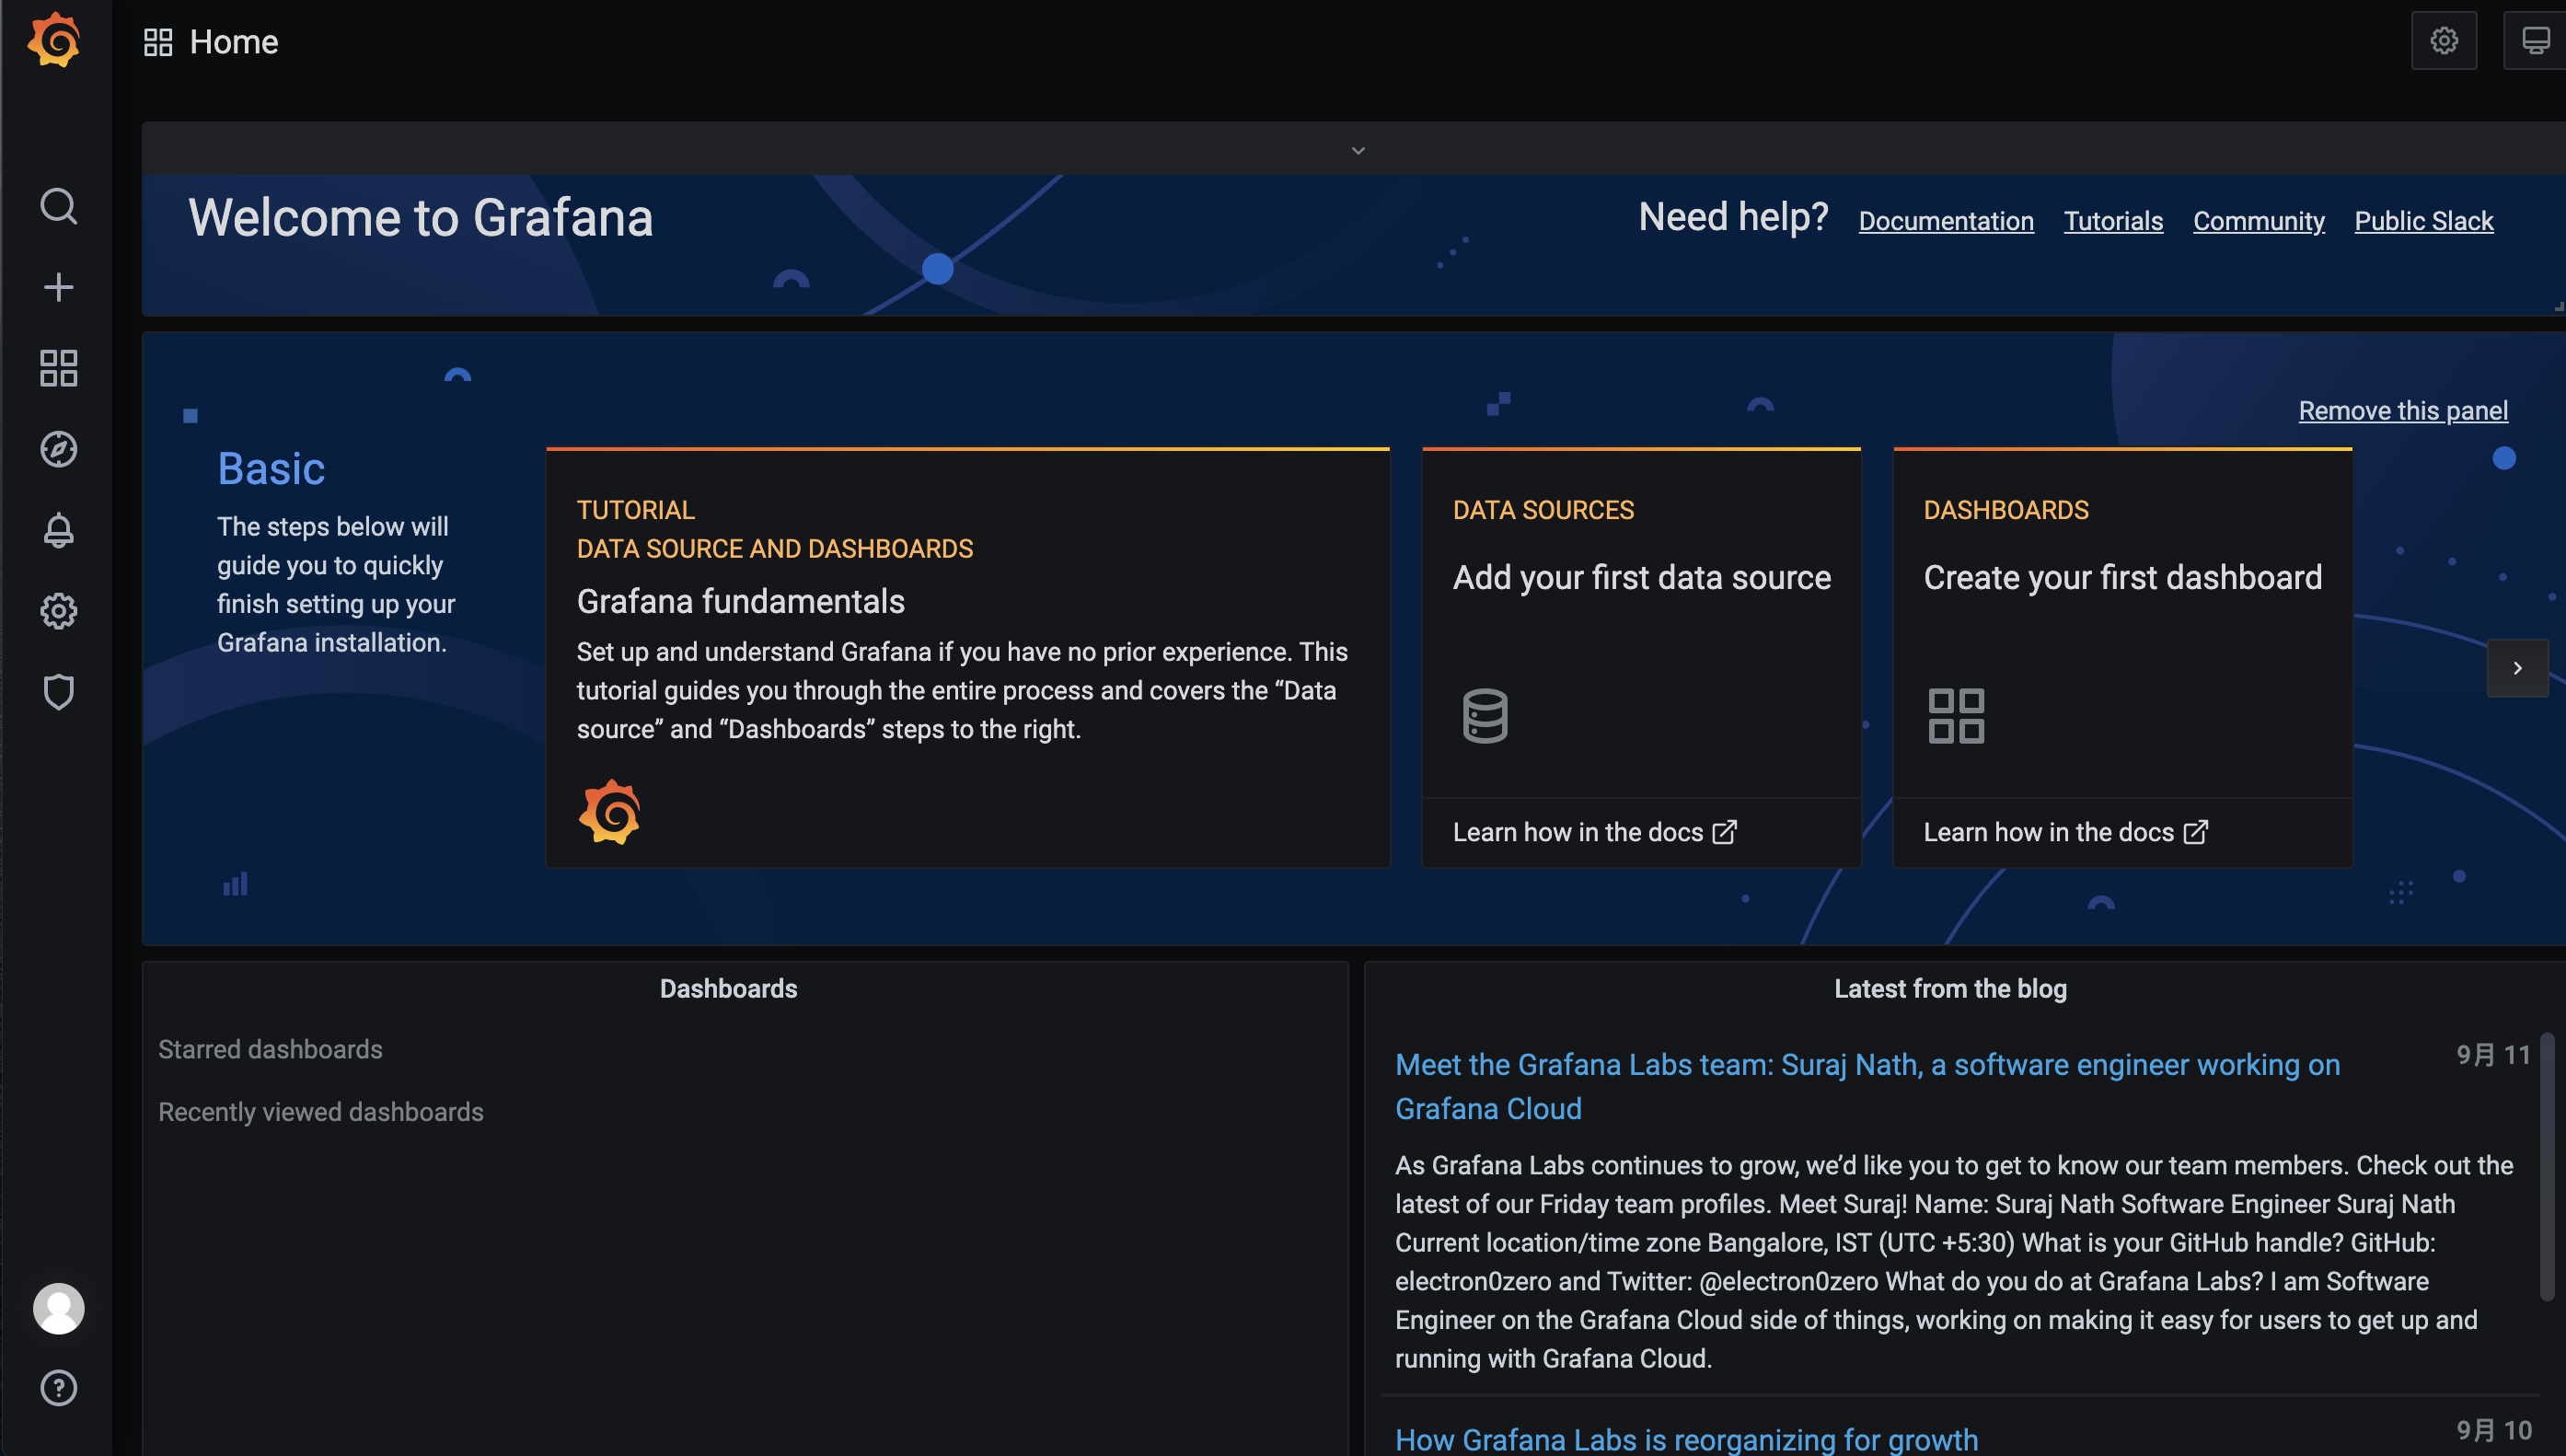Cycle view mode monitor icon
Viewport: 2566px width, 1456px height.
[x=2535, y=40]
